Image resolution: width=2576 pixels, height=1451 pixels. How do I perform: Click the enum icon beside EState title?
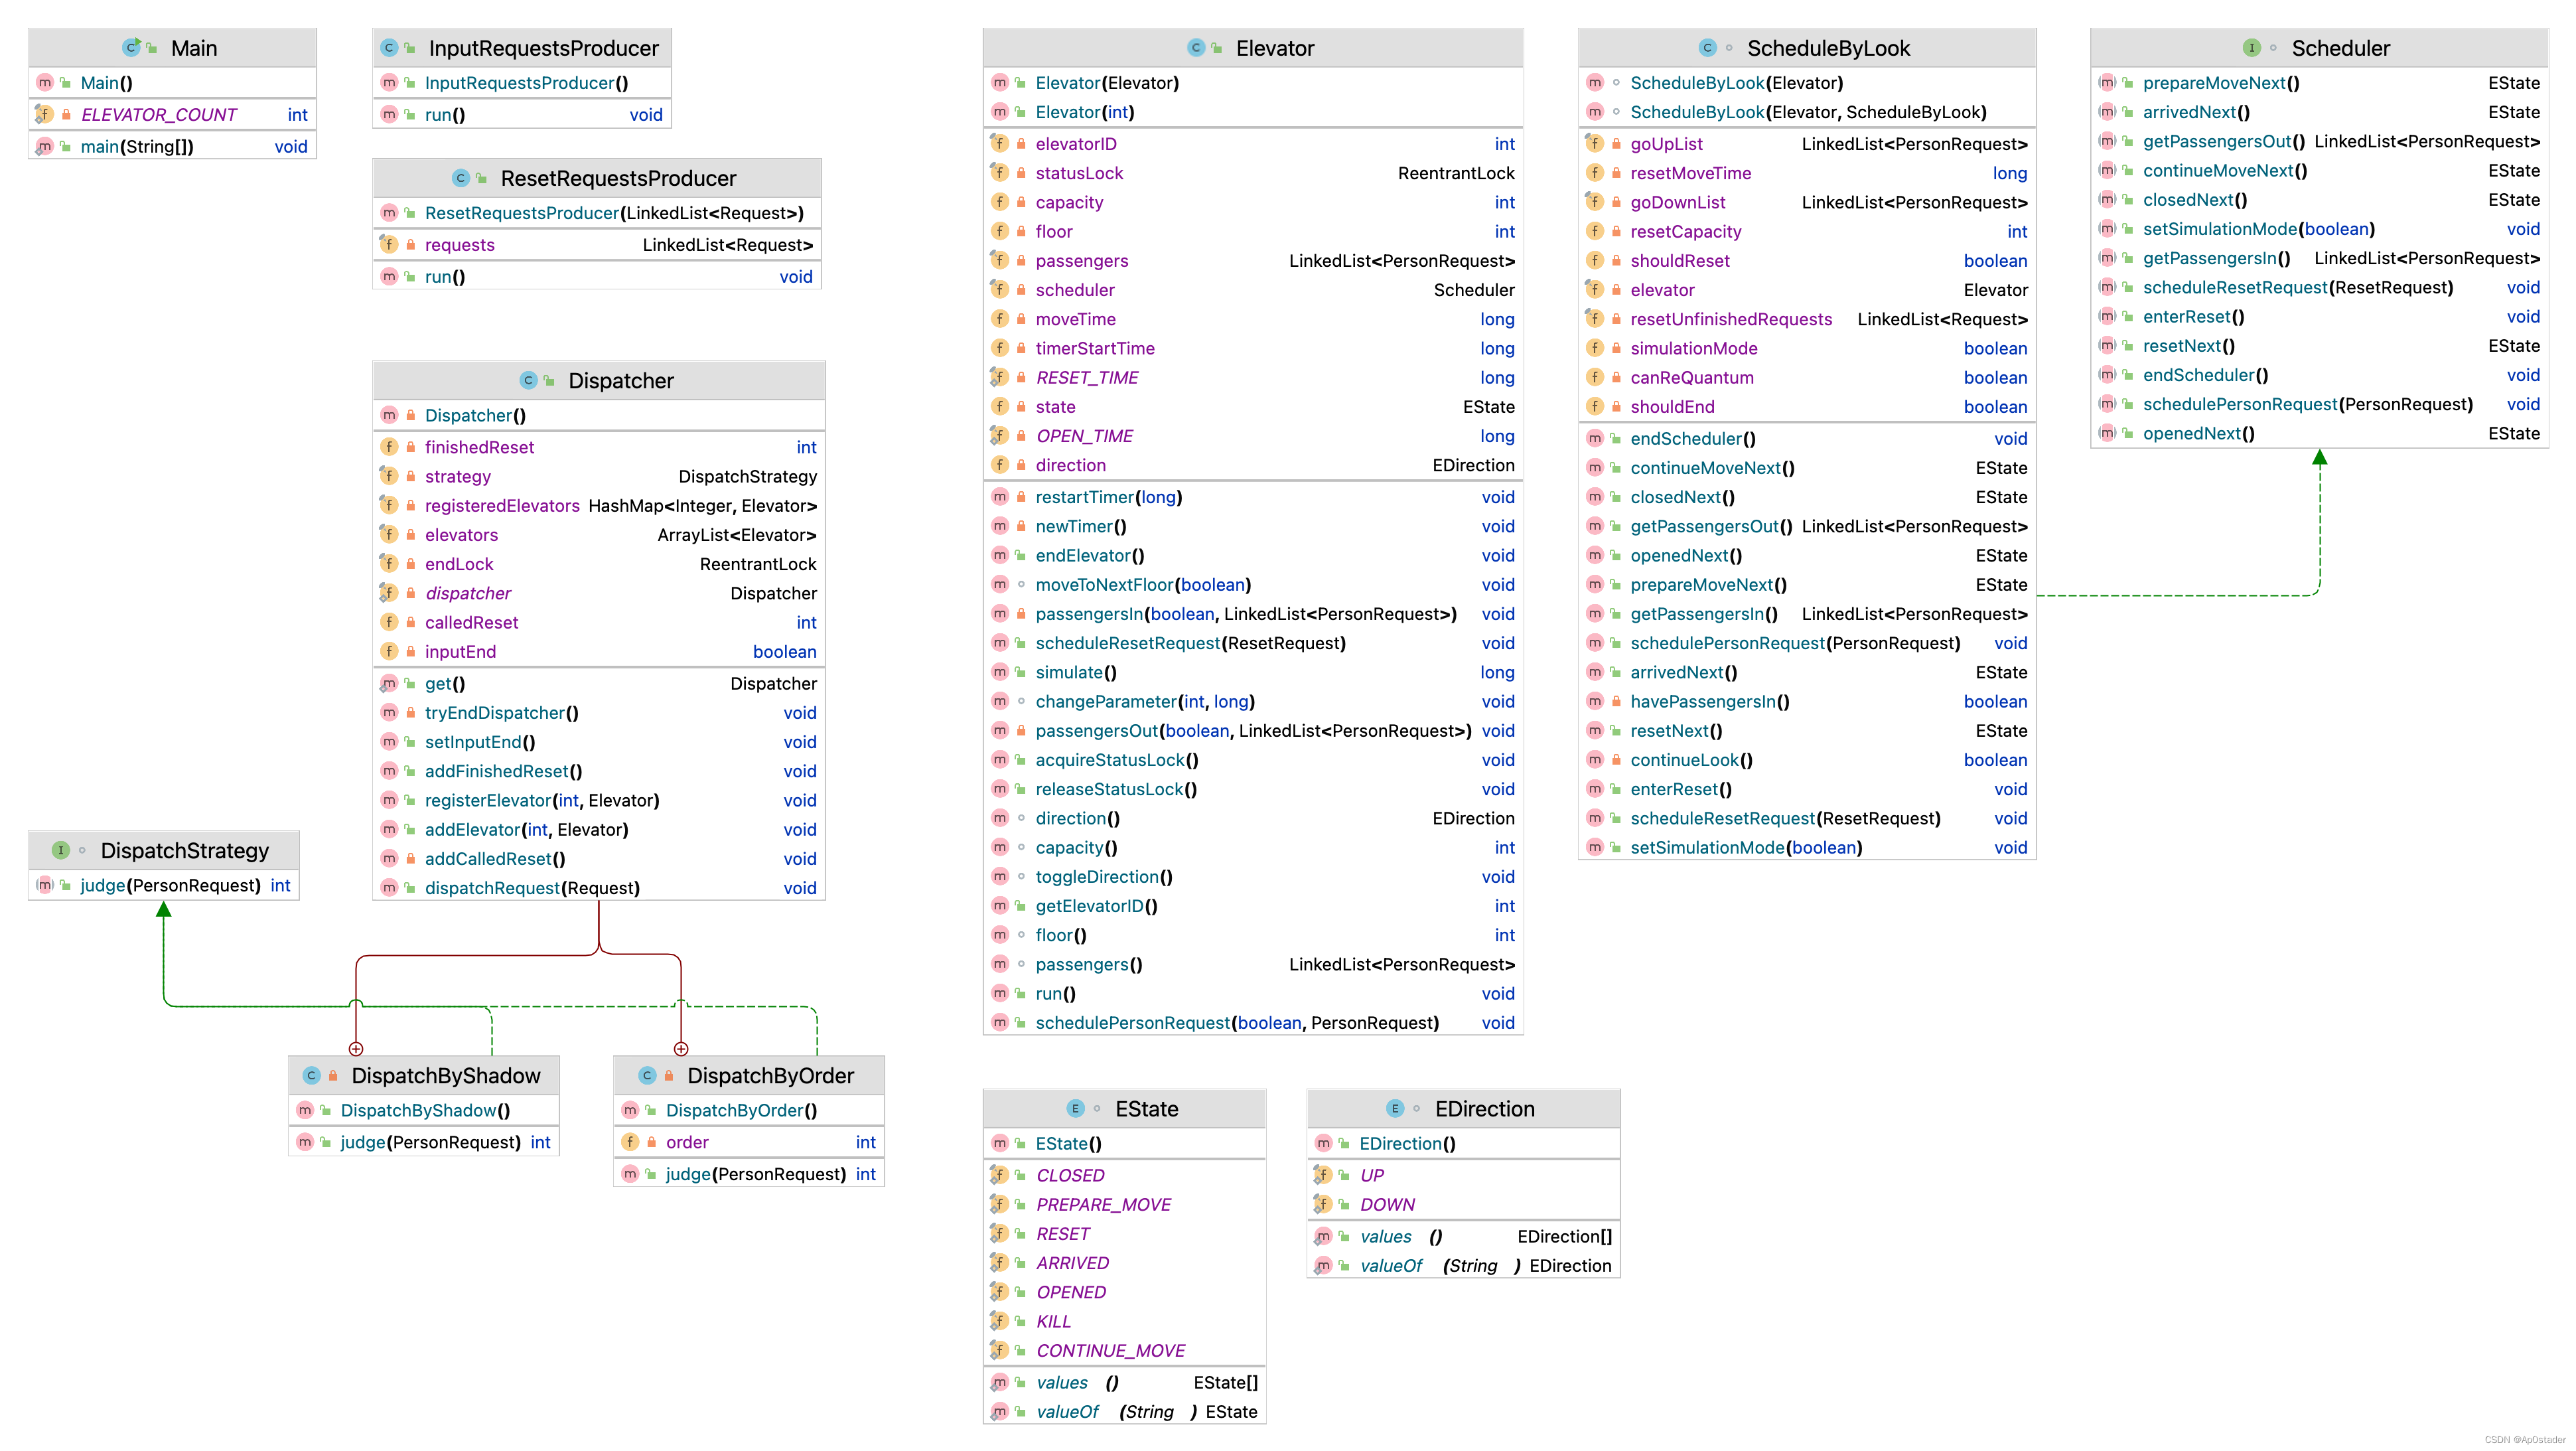[x=1076, y=1109]
